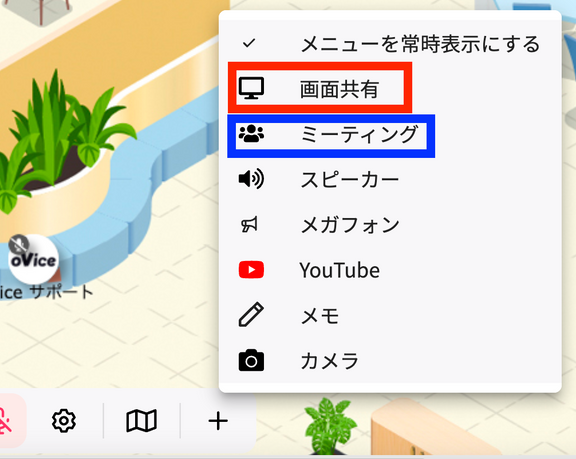Screen dimensions: 576x459
Task: Expand more options with the plus button
Action: [218, 421]
